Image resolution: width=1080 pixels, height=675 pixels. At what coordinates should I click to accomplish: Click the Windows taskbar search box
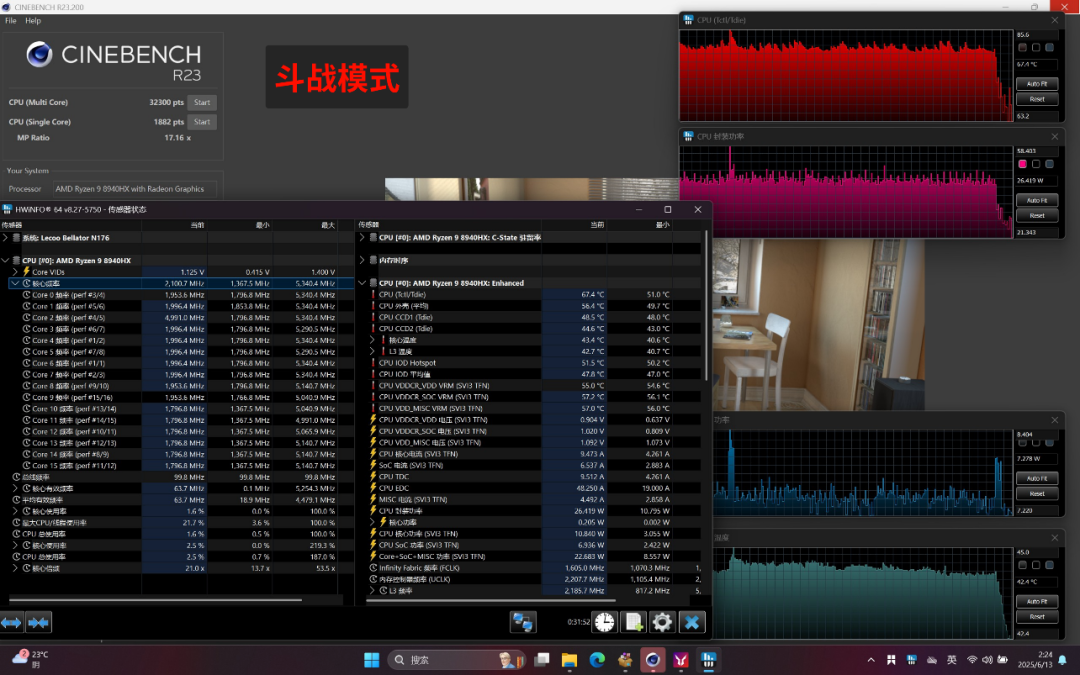[457, 660]
